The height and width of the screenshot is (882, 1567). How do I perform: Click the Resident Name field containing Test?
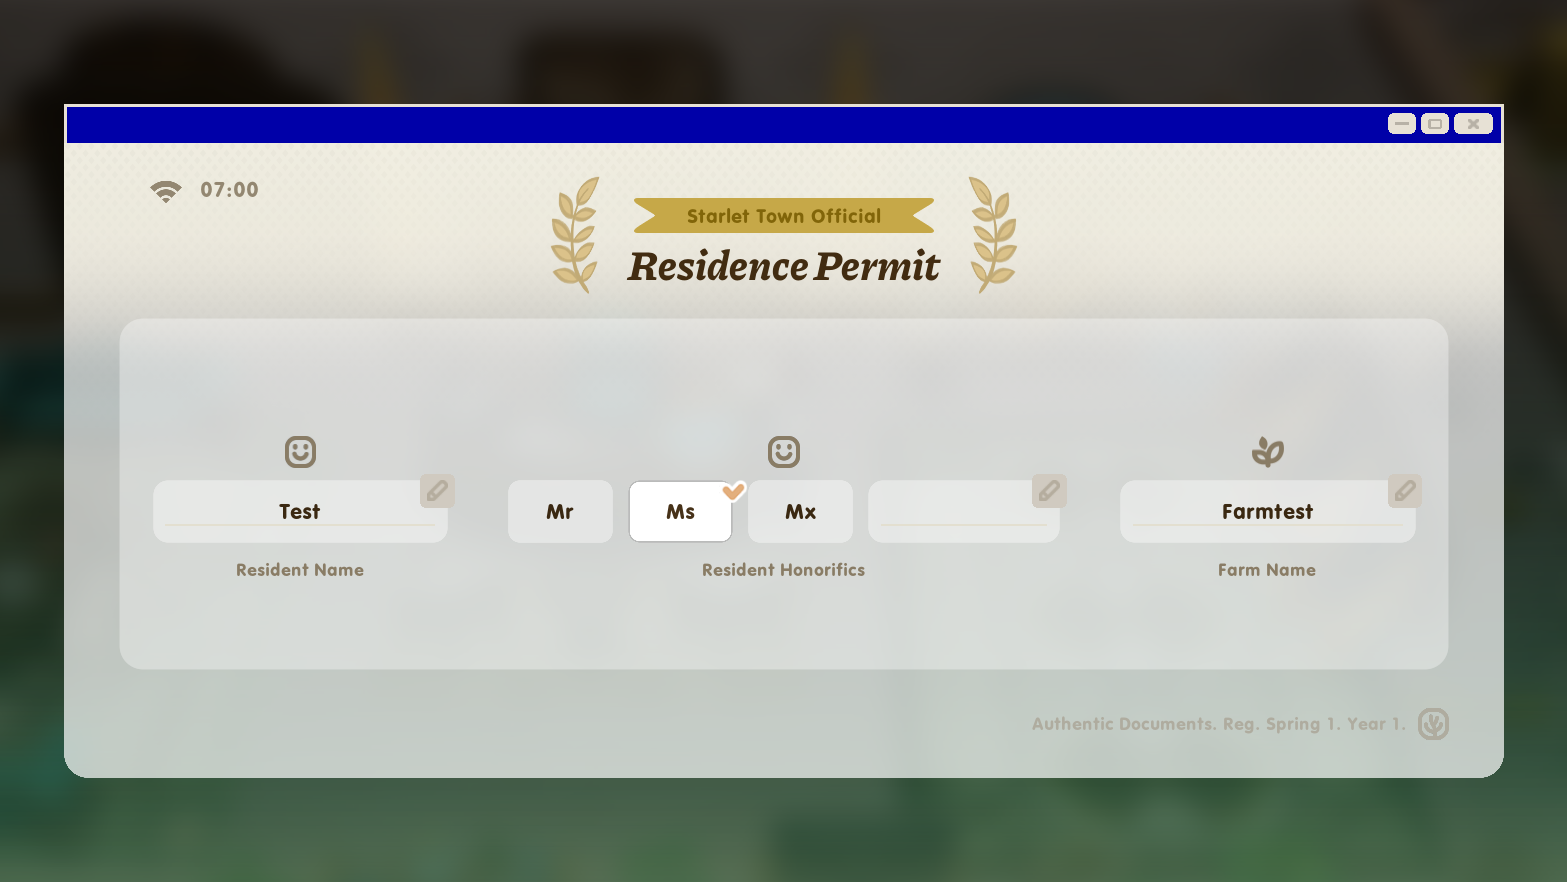[299, 512]
